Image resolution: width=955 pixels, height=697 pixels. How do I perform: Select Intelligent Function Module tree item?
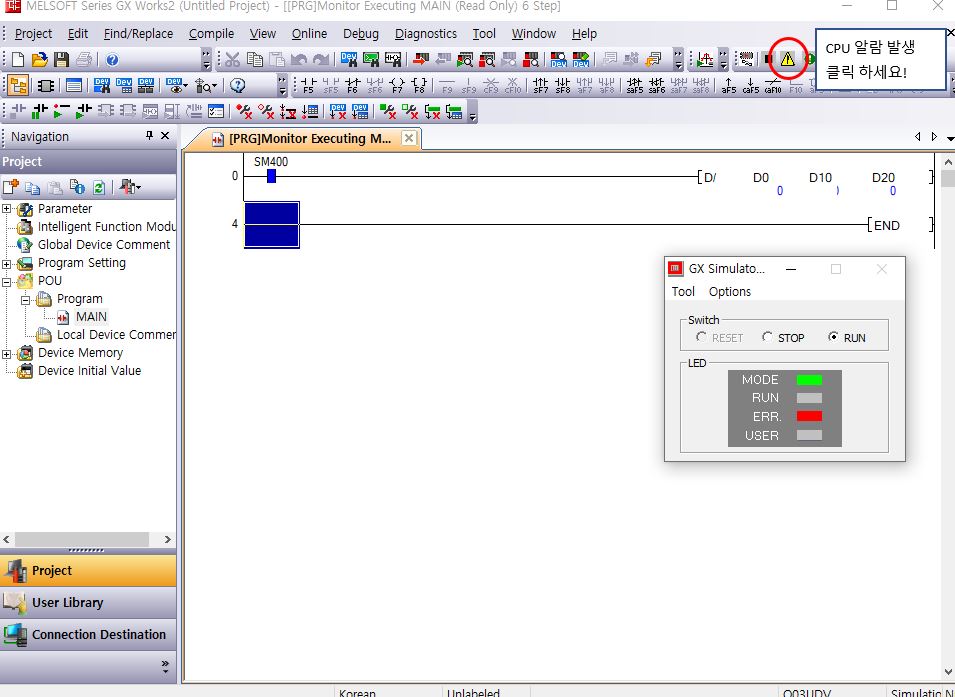coord(107,227)
